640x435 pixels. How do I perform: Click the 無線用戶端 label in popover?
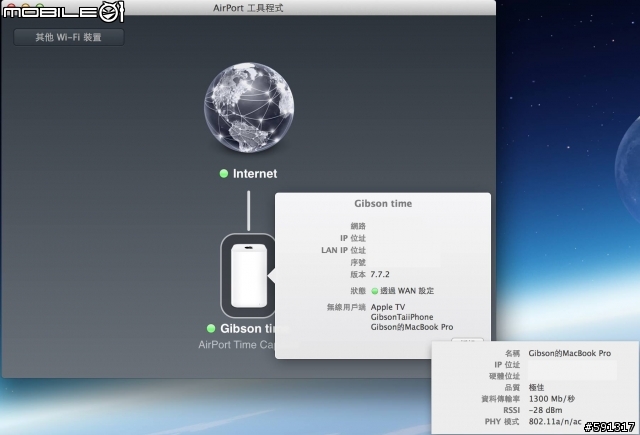pyautogui.click(x=346, y=307)
